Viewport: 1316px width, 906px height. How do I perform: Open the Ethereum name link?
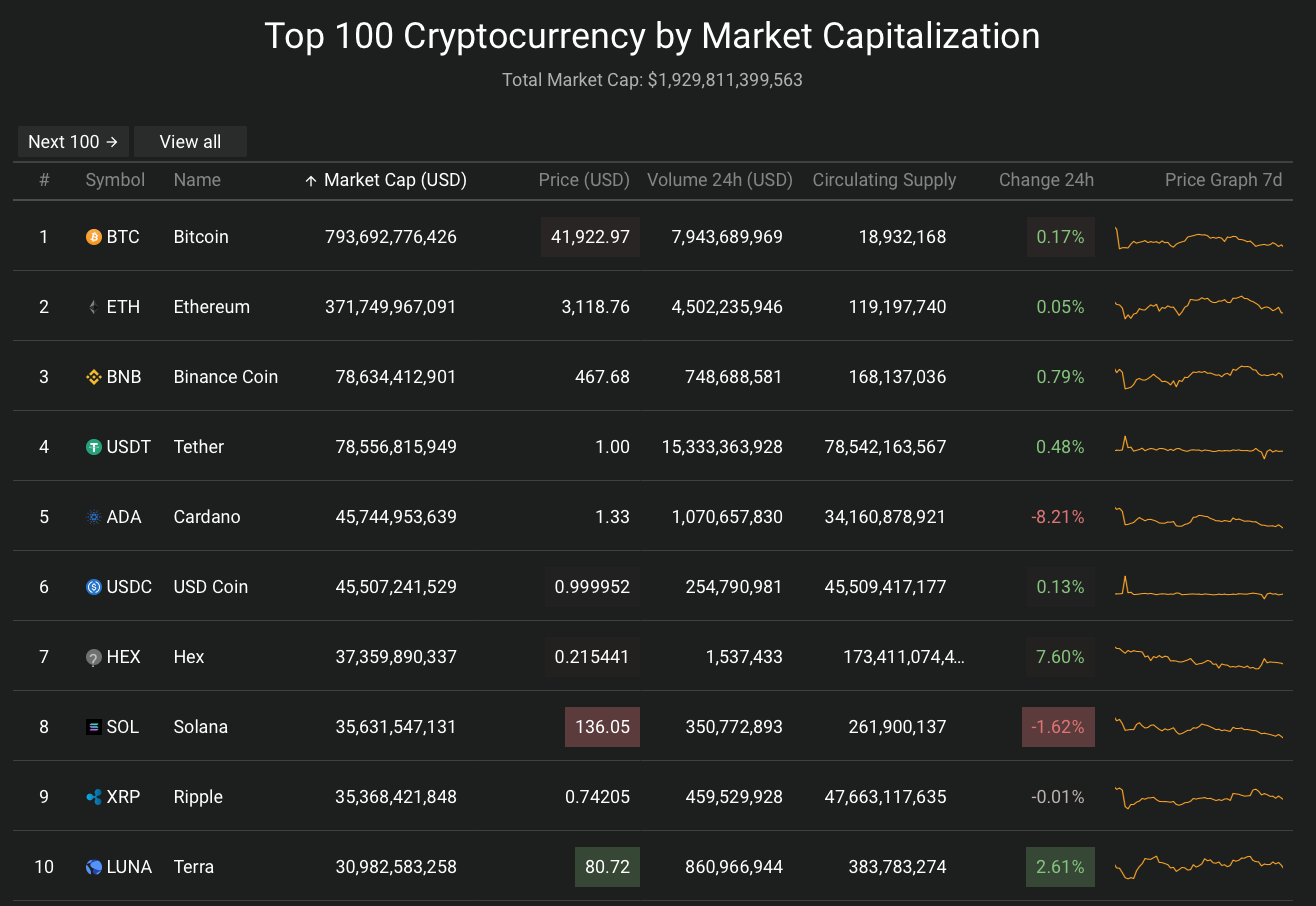[x=211, y=307]
